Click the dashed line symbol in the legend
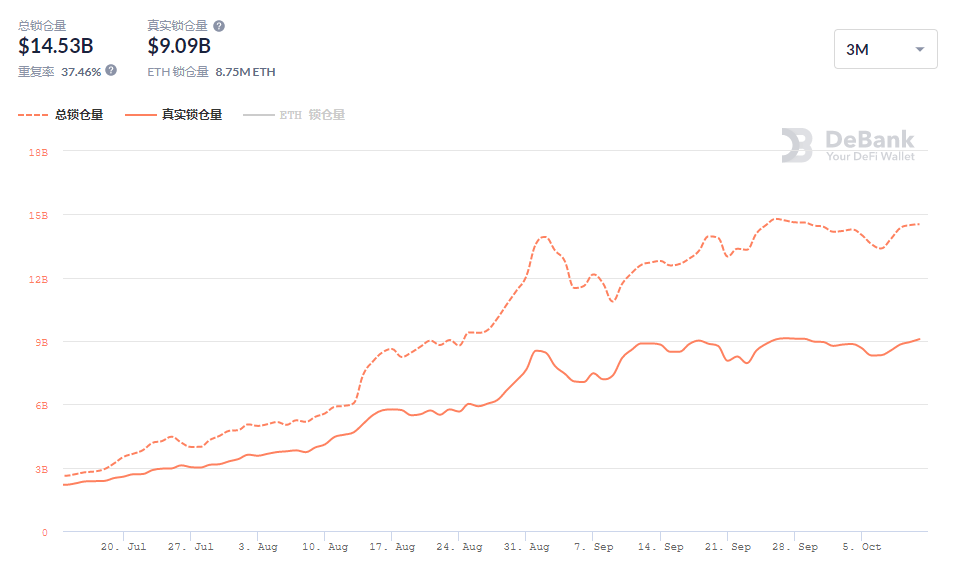 [x=32, y=115]
